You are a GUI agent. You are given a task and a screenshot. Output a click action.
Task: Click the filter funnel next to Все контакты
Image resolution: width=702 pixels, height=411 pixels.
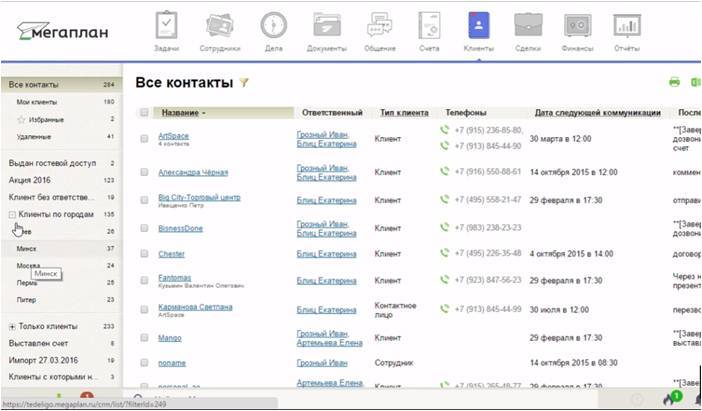(244, 83)
